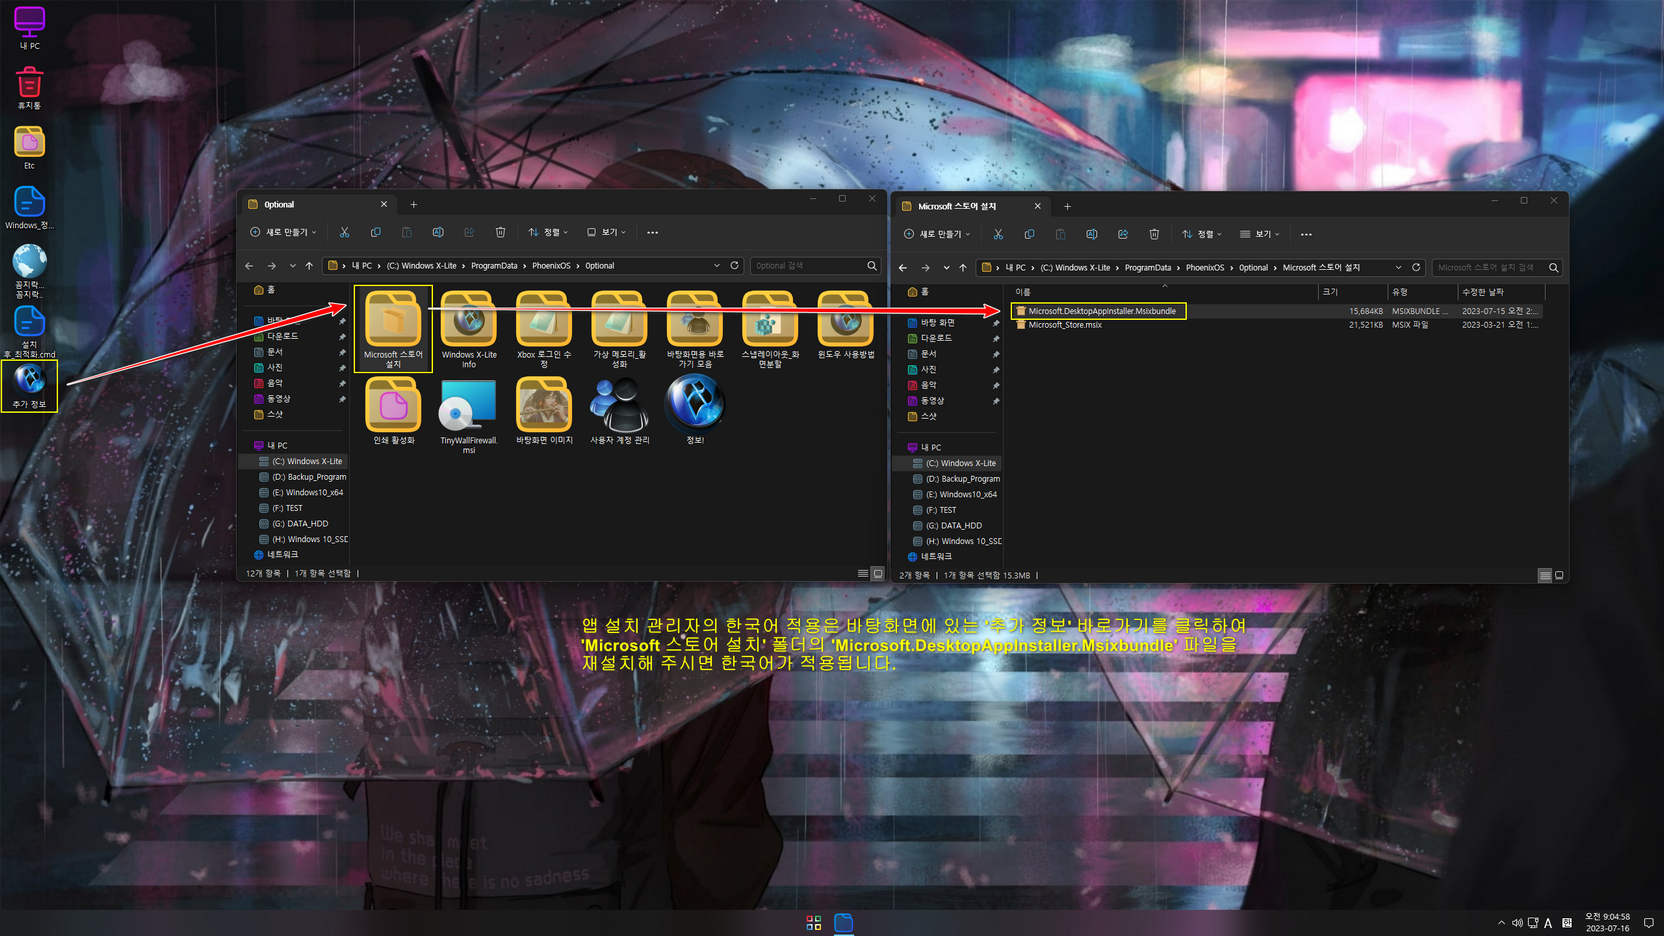This screenshot has width=1664, height=936.
Task: Click Cut icon in Microsoft 스토어 설치 window
Action: point(998,234)
